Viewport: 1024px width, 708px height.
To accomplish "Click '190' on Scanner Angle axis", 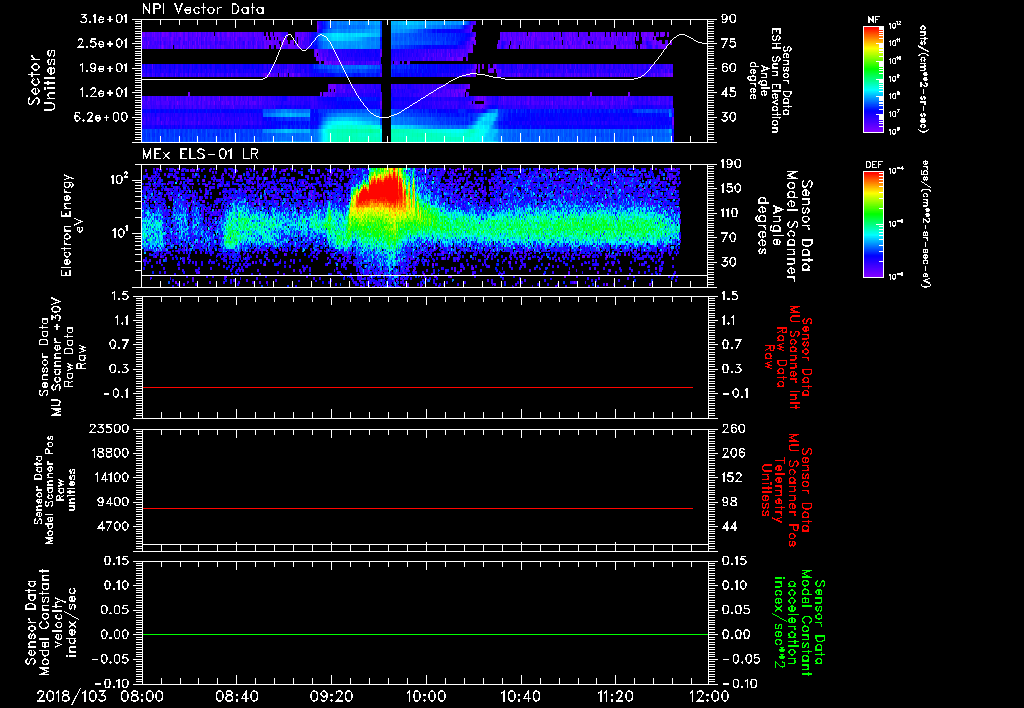I will coord(733,164).
